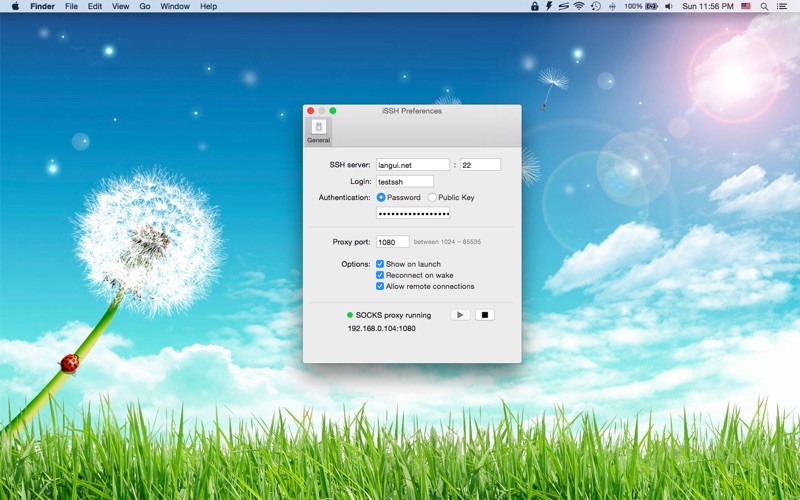Open Spotlight search magnifier icon
The image size is (800, 500).
[764, 6]
